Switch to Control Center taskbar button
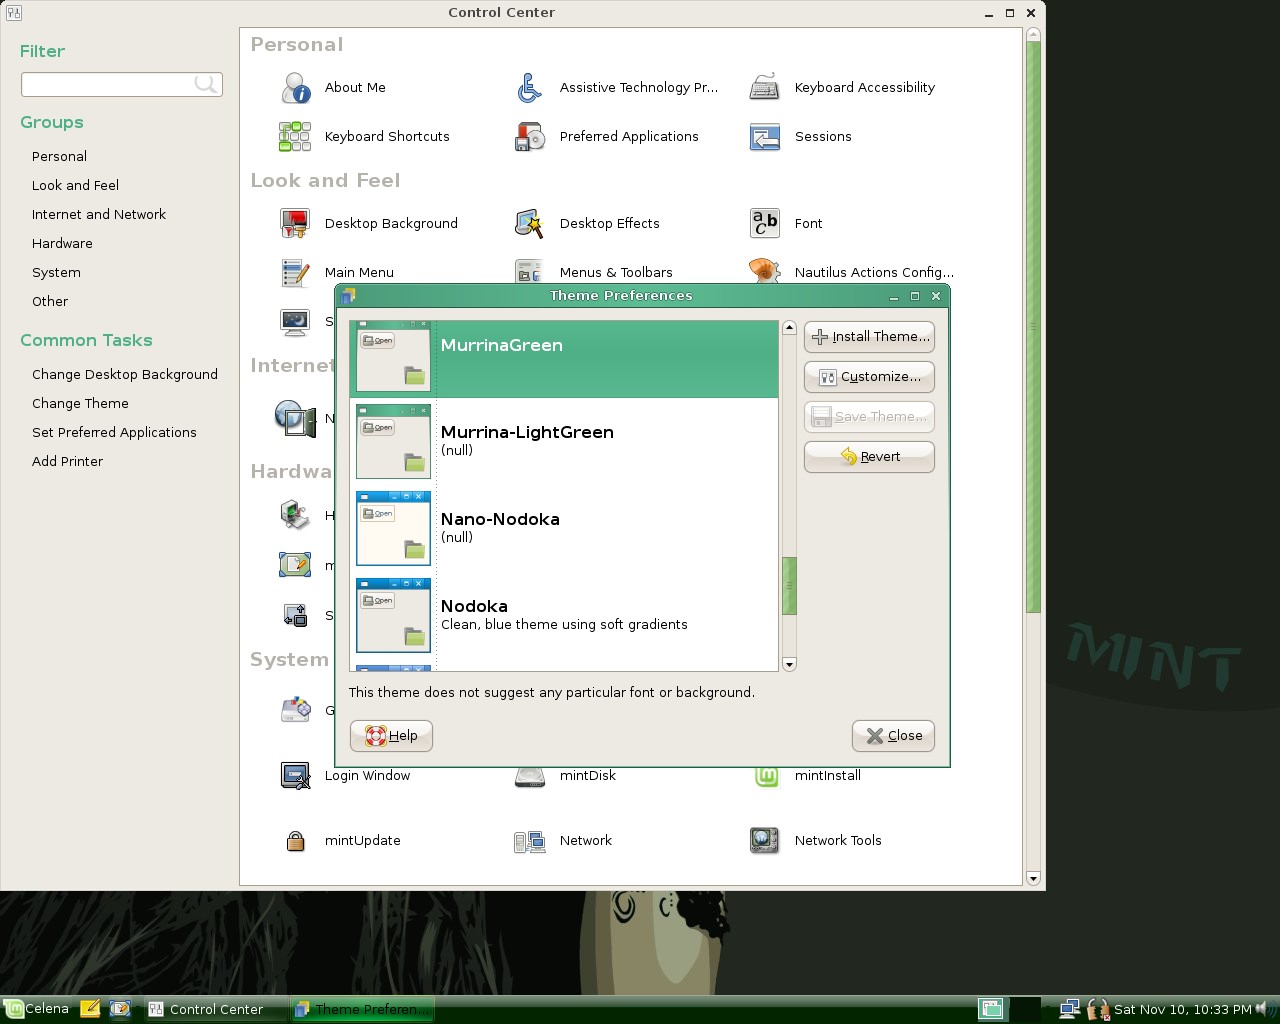Image resolution: width=1280 pixels, height=1024 pixels. (x=216, y=1009)
